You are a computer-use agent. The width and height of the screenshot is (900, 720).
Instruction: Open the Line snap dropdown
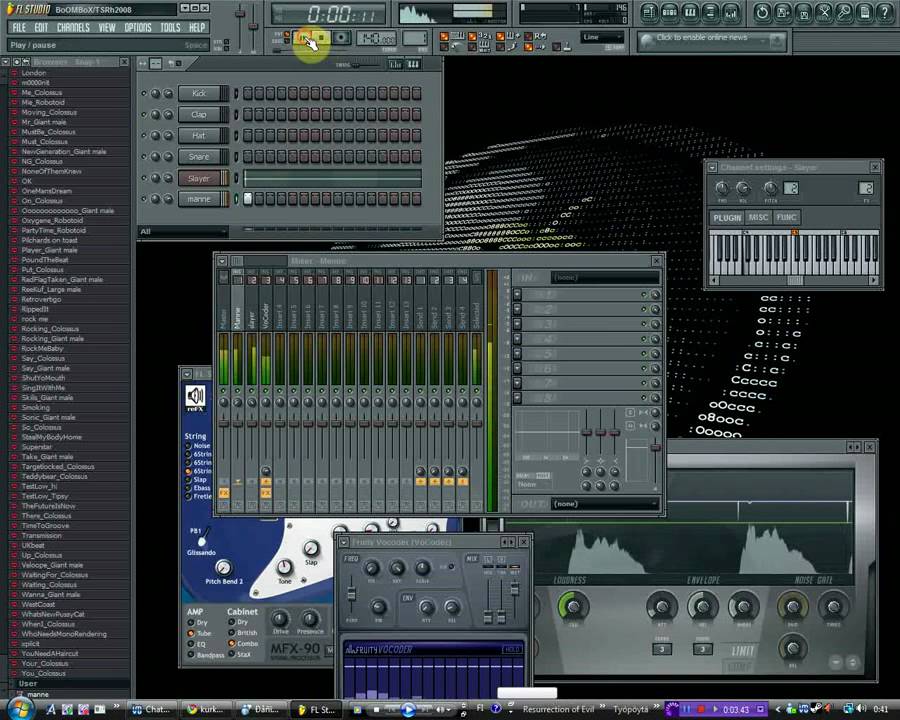tap(602, 37)
